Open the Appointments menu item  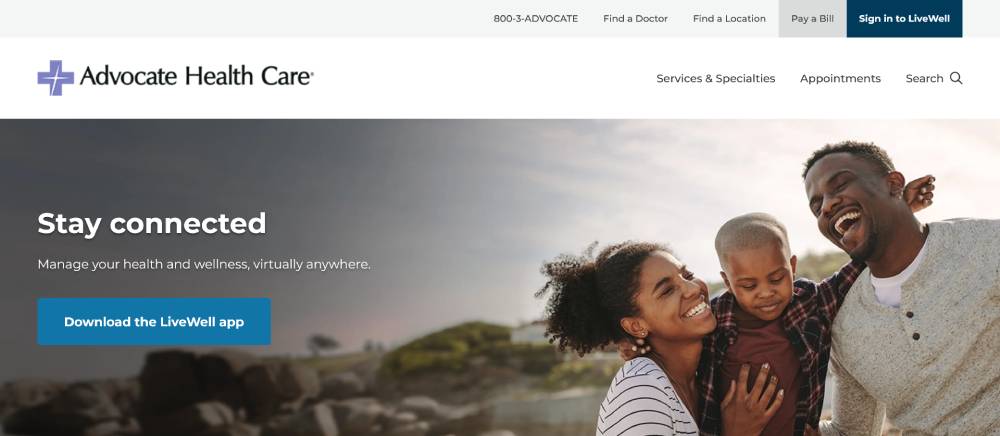[x=840, y=78]
